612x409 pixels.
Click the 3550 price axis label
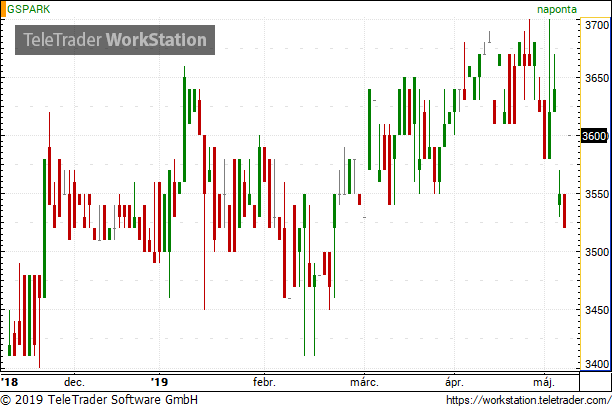597,194
